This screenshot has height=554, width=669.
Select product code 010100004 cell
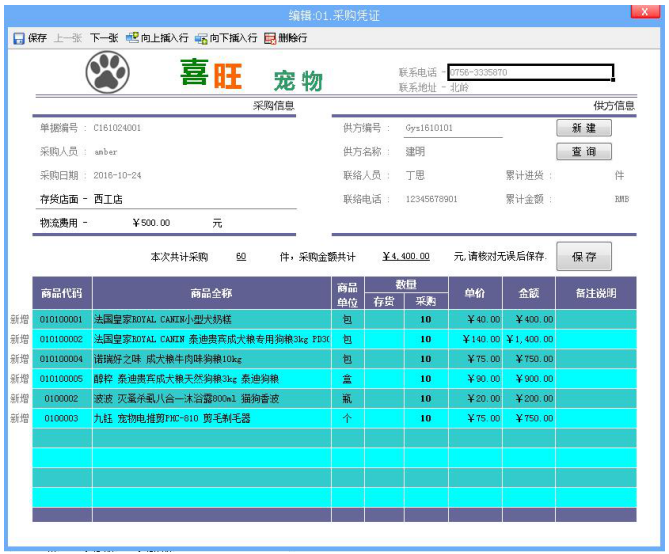click(x=62, y=359)
